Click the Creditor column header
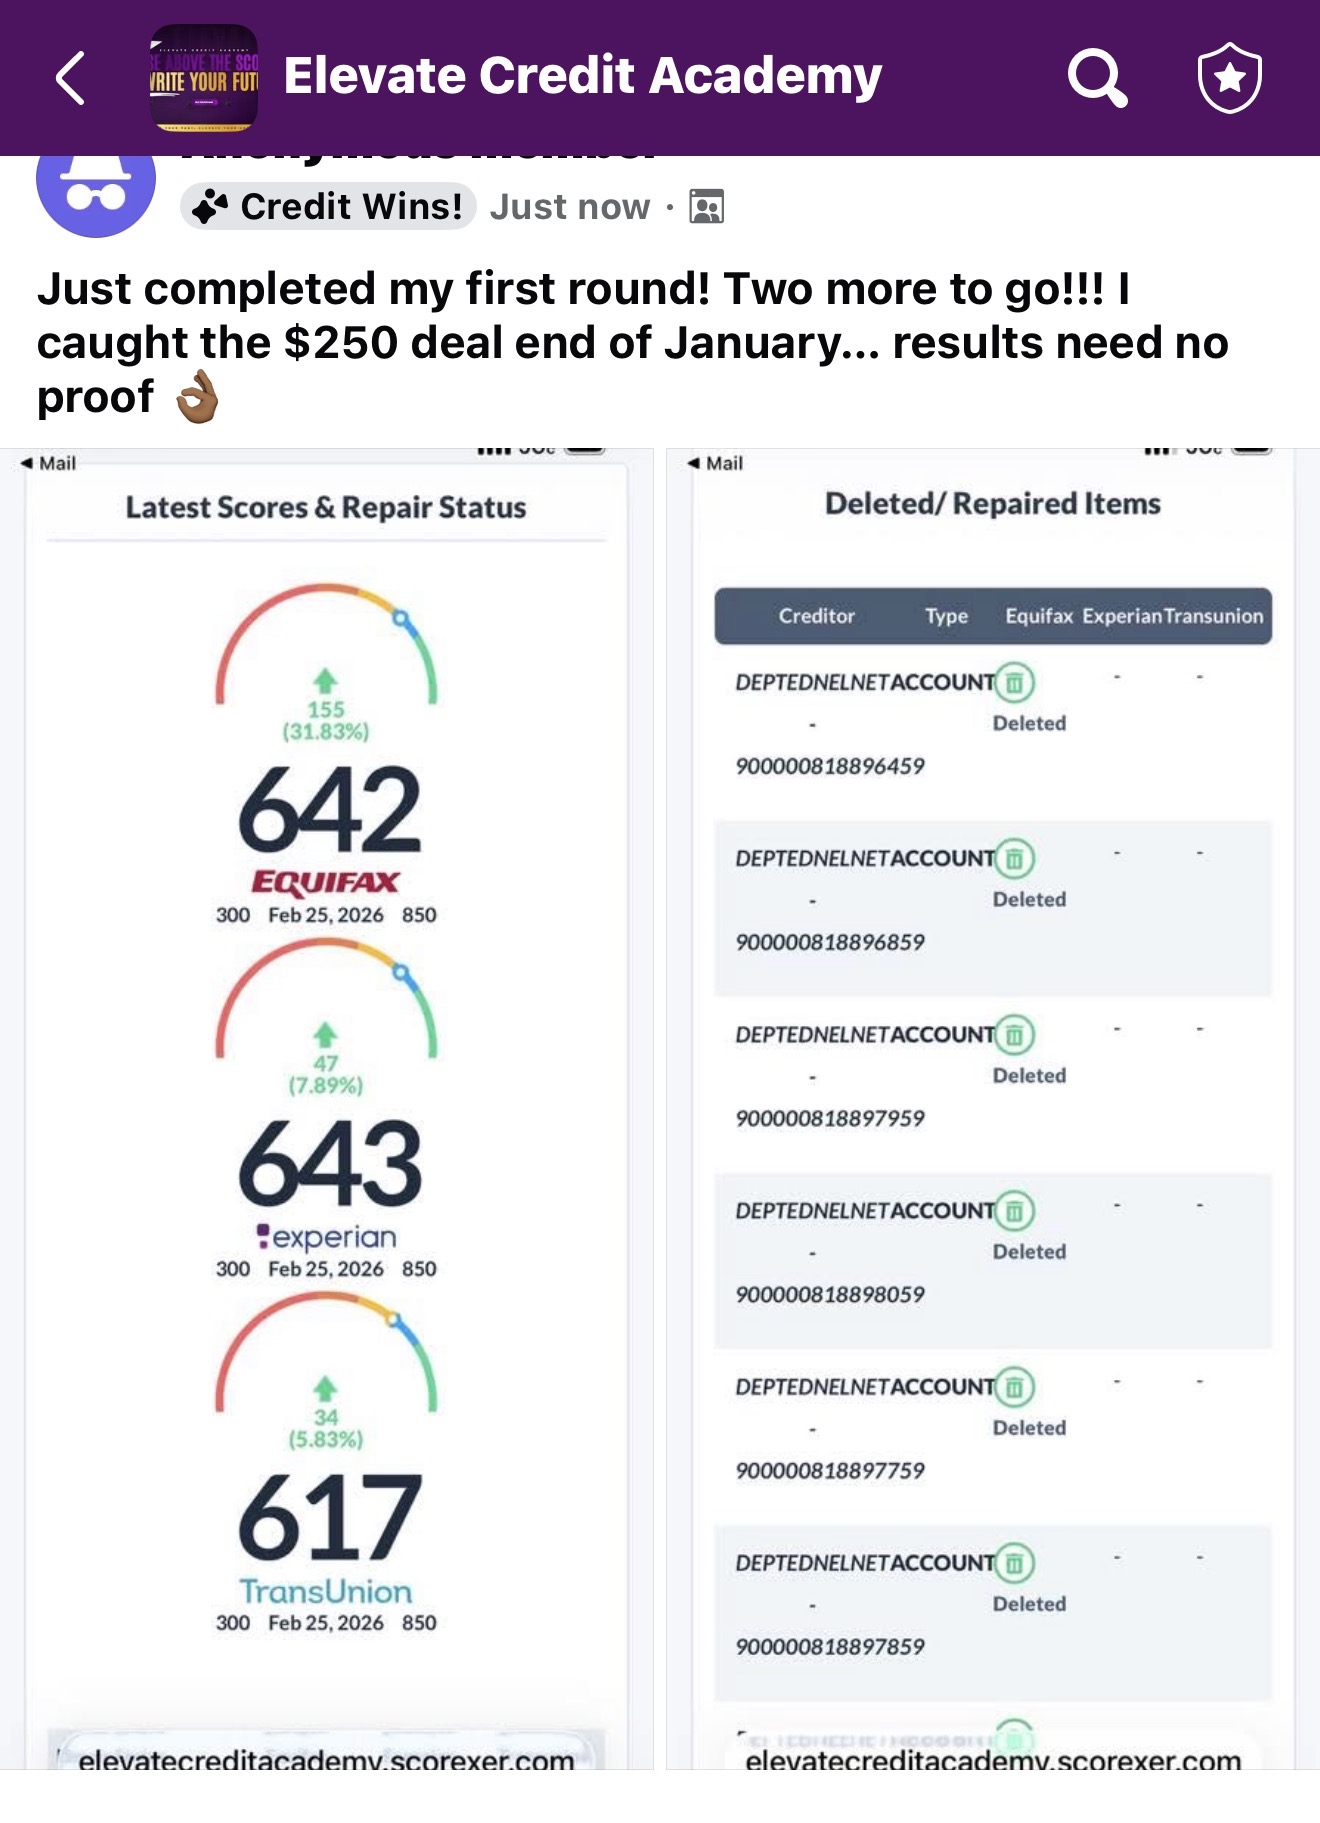 coord(816,616)
